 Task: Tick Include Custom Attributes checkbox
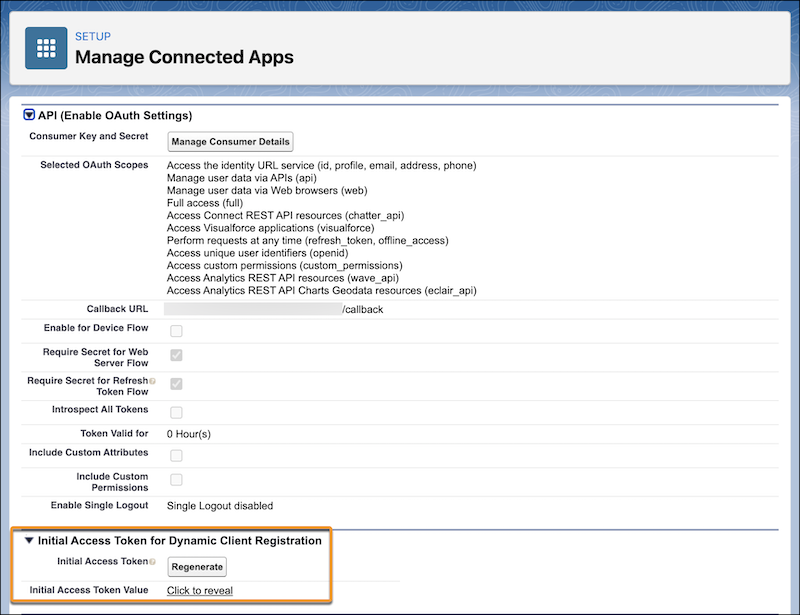pos(176,455)
